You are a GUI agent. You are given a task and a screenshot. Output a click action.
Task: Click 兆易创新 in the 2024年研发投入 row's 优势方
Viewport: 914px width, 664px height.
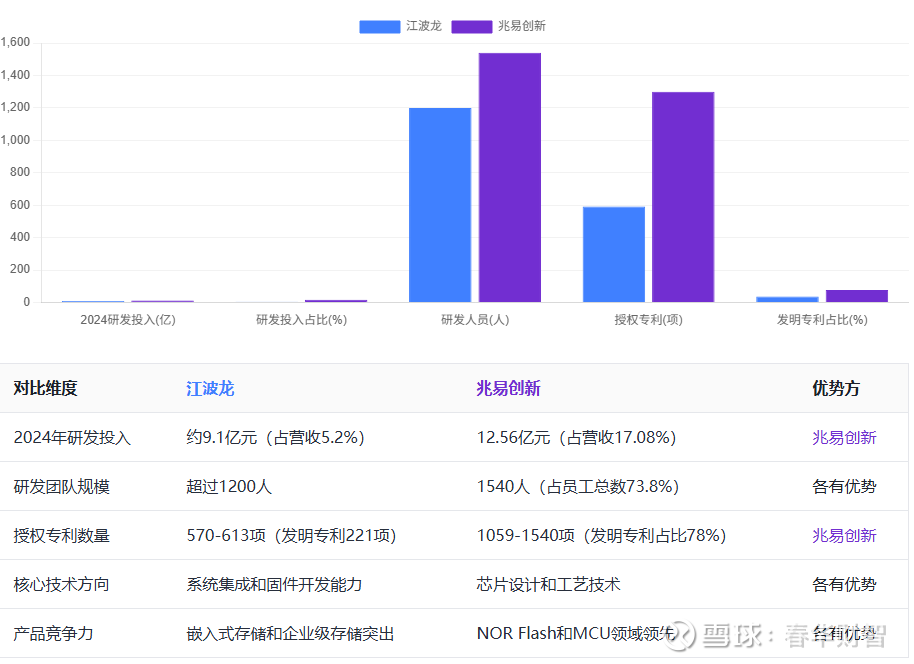[x=844, y=437]
